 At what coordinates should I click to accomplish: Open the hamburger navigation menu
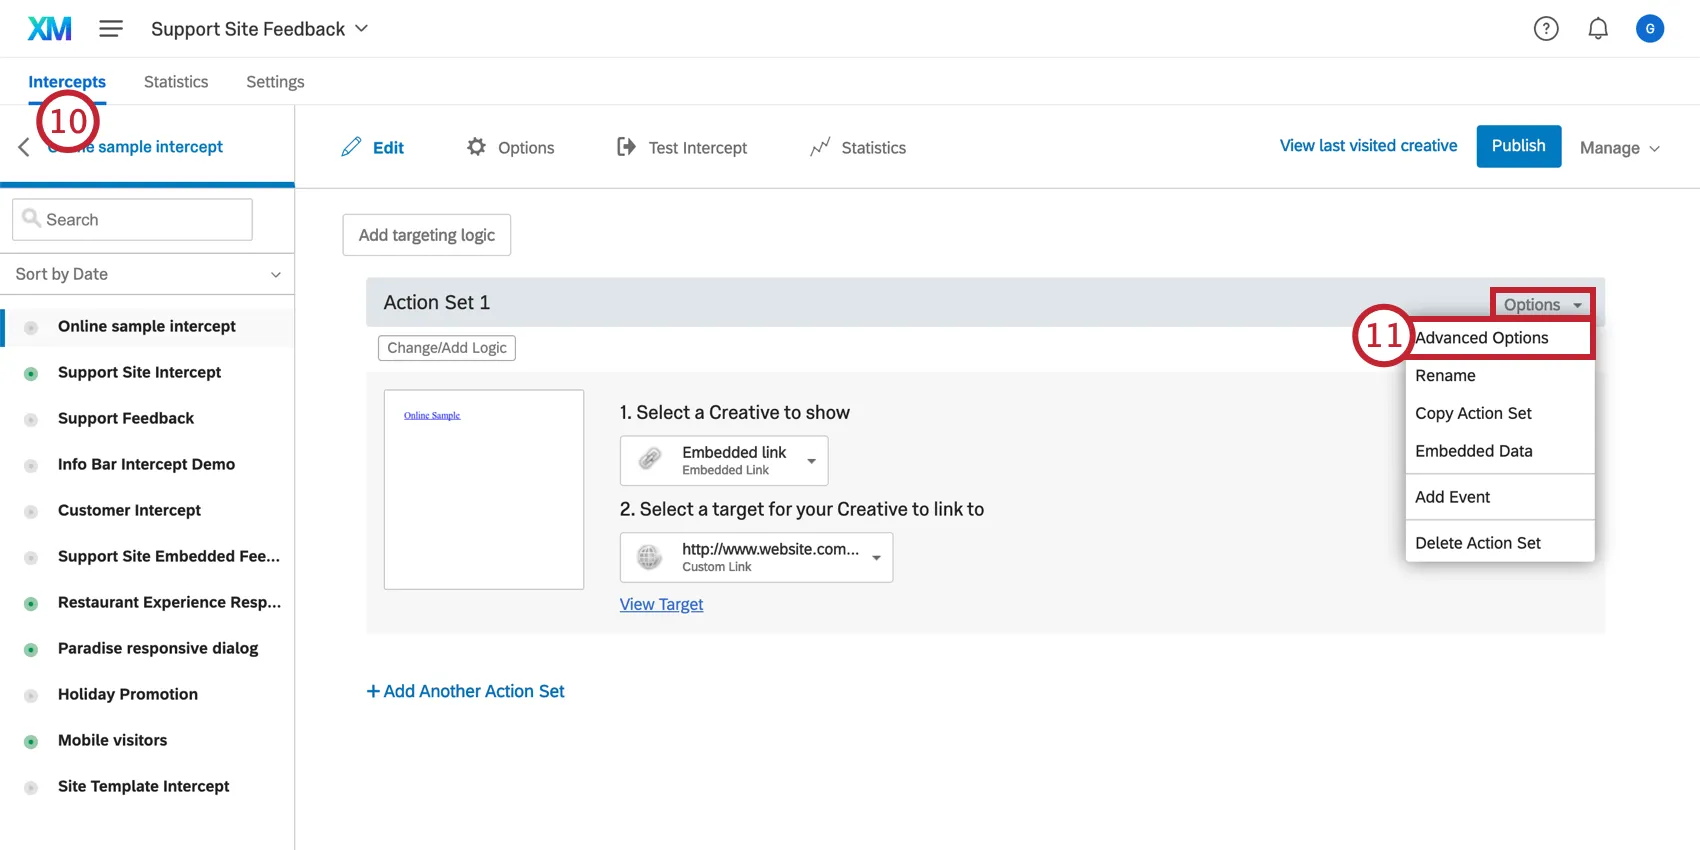(111, 29)
